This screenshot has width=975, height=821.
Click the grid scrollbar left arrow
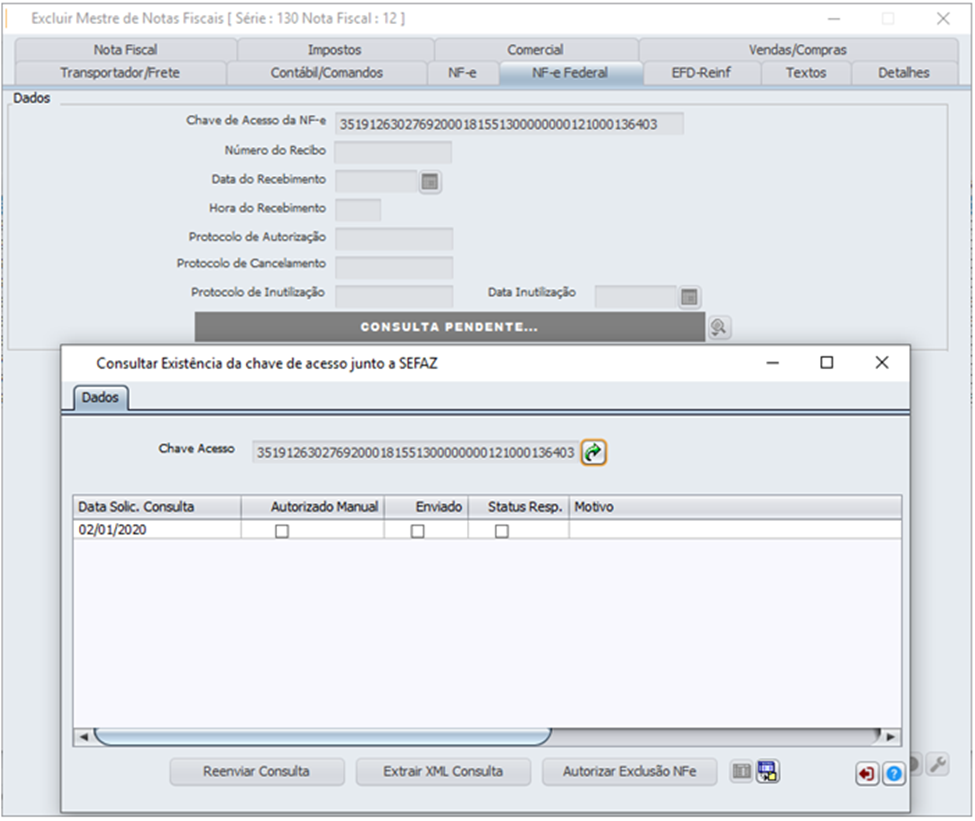point(84,737)
